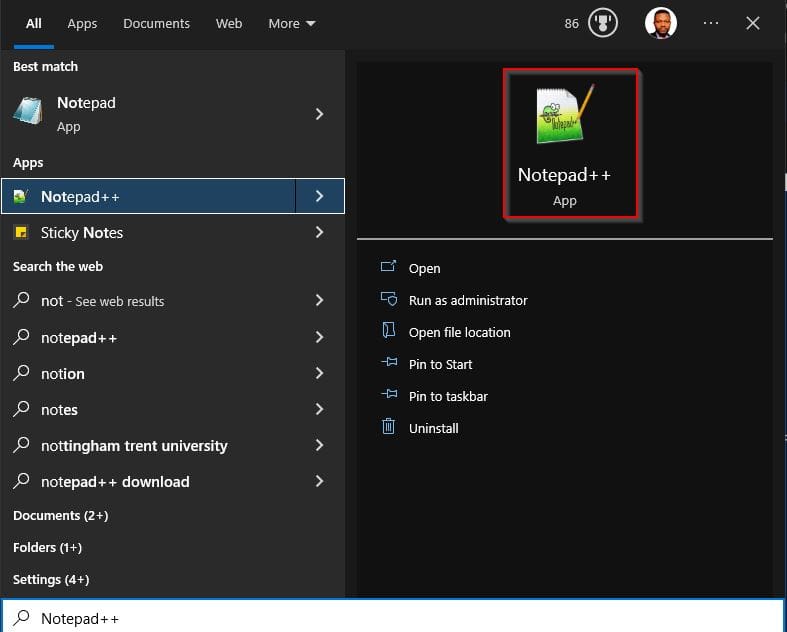Expand the Notepad best match arrow
The height and width of the screenshot is (632, 787).
pos(319,114)
